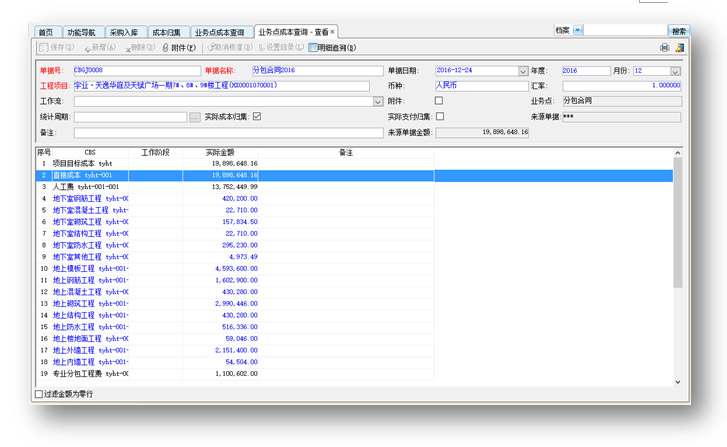727x447 pixels.
Task: Click the grid vertical scrollbar thumb
Action: tap(677, 223)
